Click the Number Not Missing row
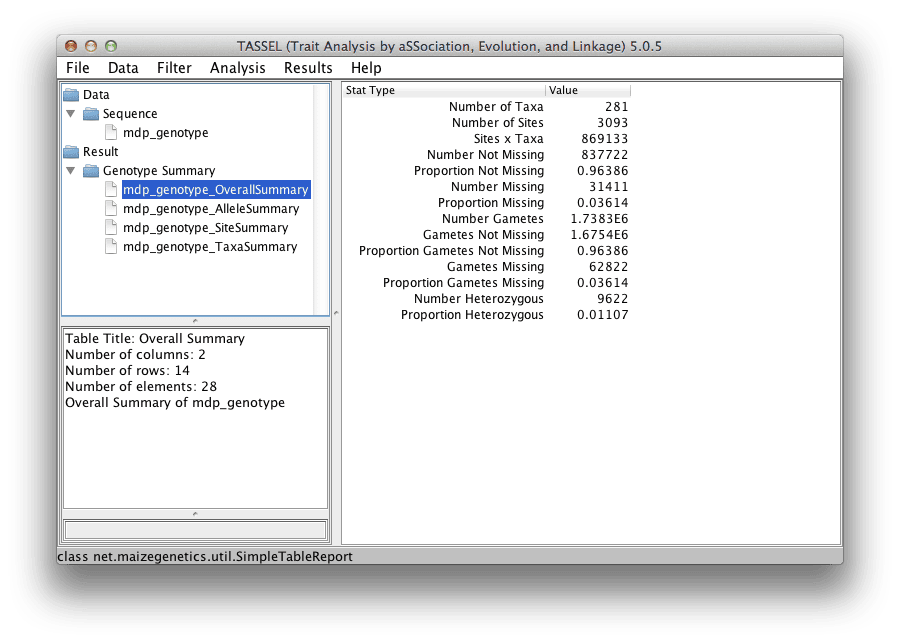The width and height of the screenshot is (900, 643). pyautogui.click(x=486, y=154)
